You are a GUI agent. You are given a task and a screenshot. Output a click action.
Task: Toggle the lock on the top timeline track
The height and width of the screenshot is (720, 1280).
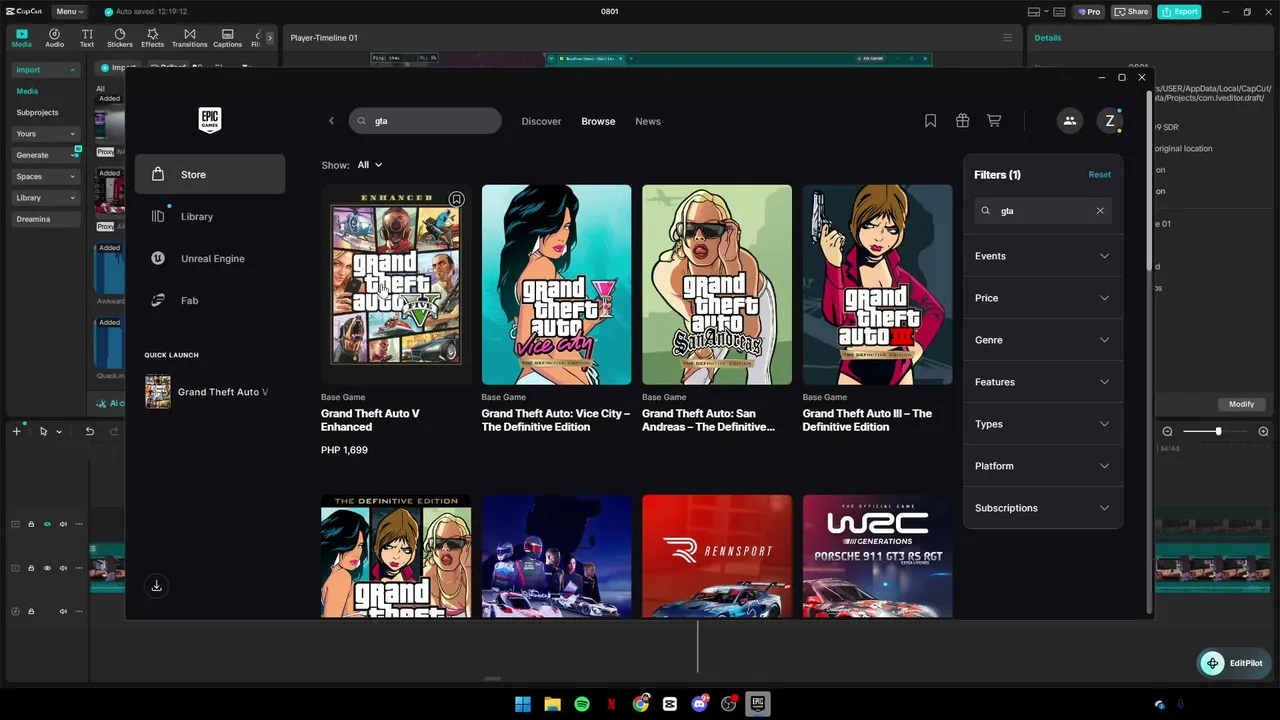[31, 524]
